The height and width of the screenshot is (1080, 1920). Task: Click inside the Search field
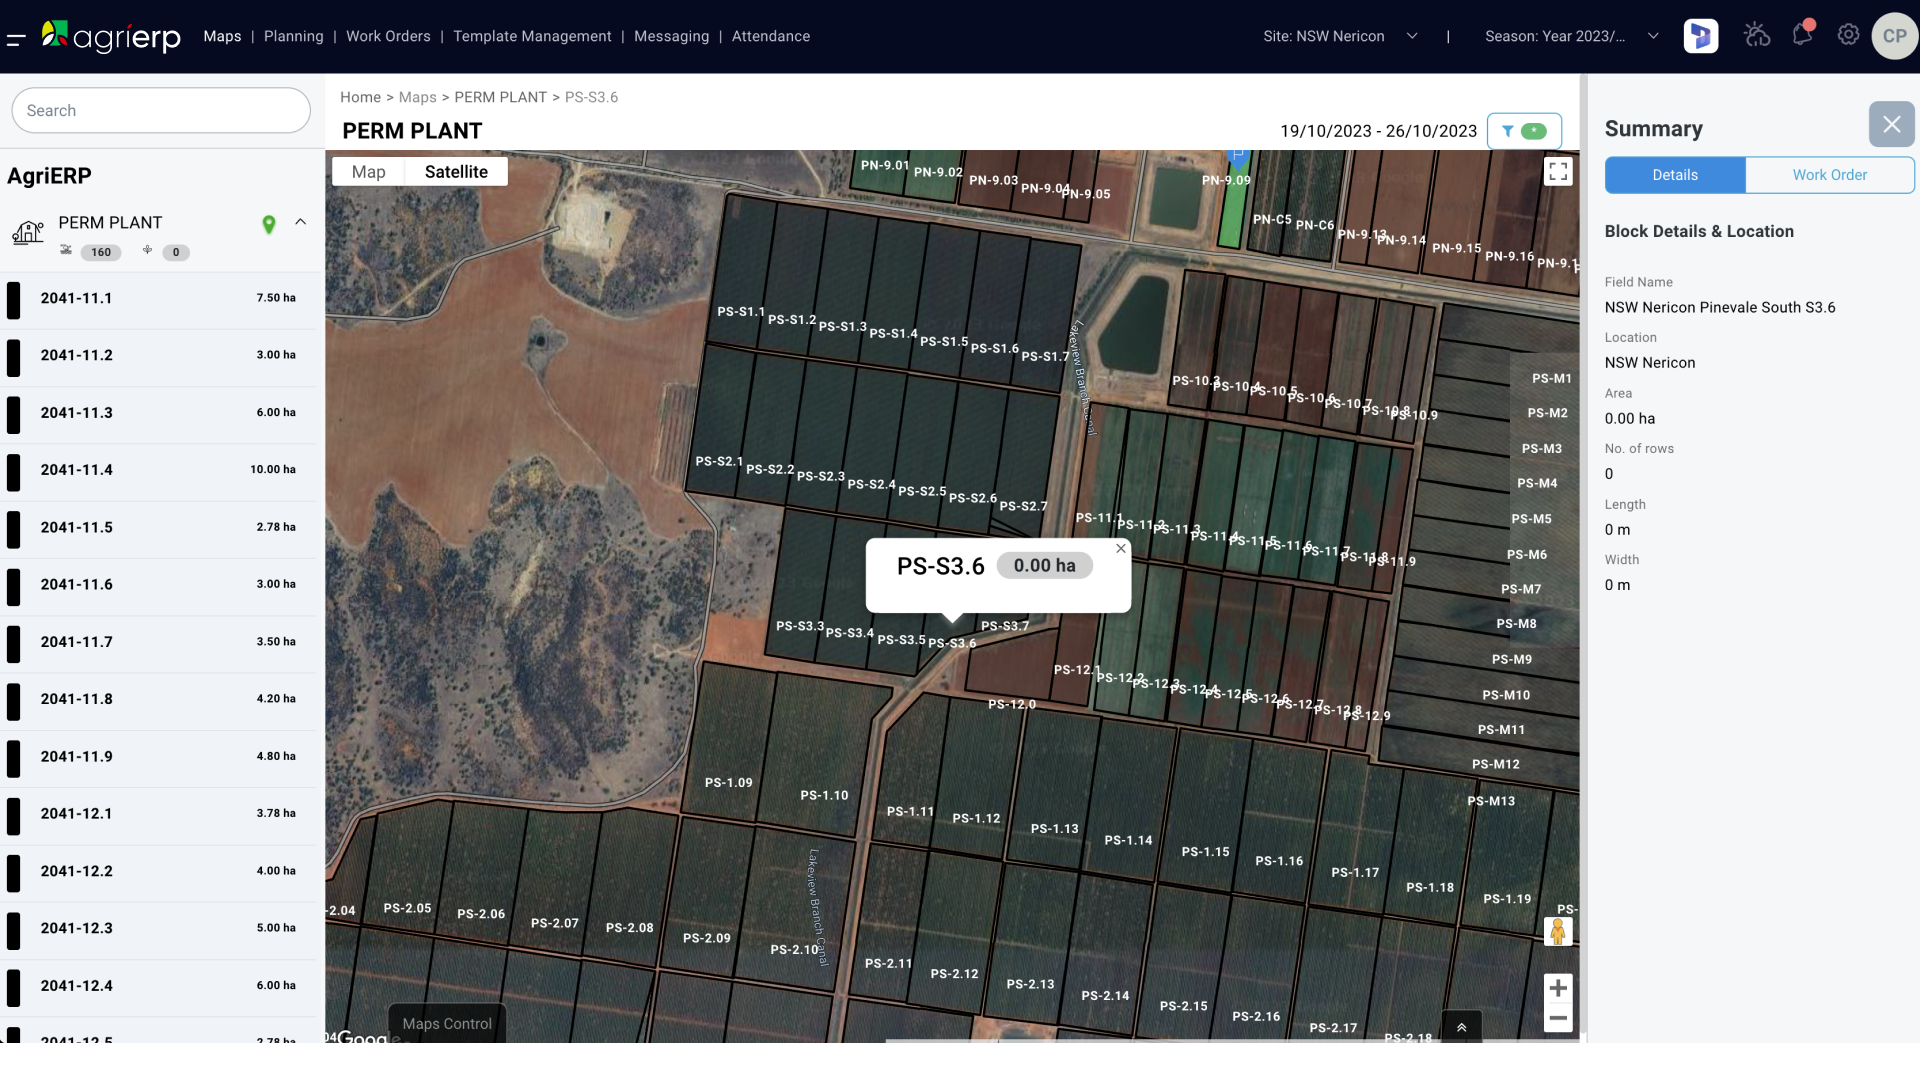[160, 110]
